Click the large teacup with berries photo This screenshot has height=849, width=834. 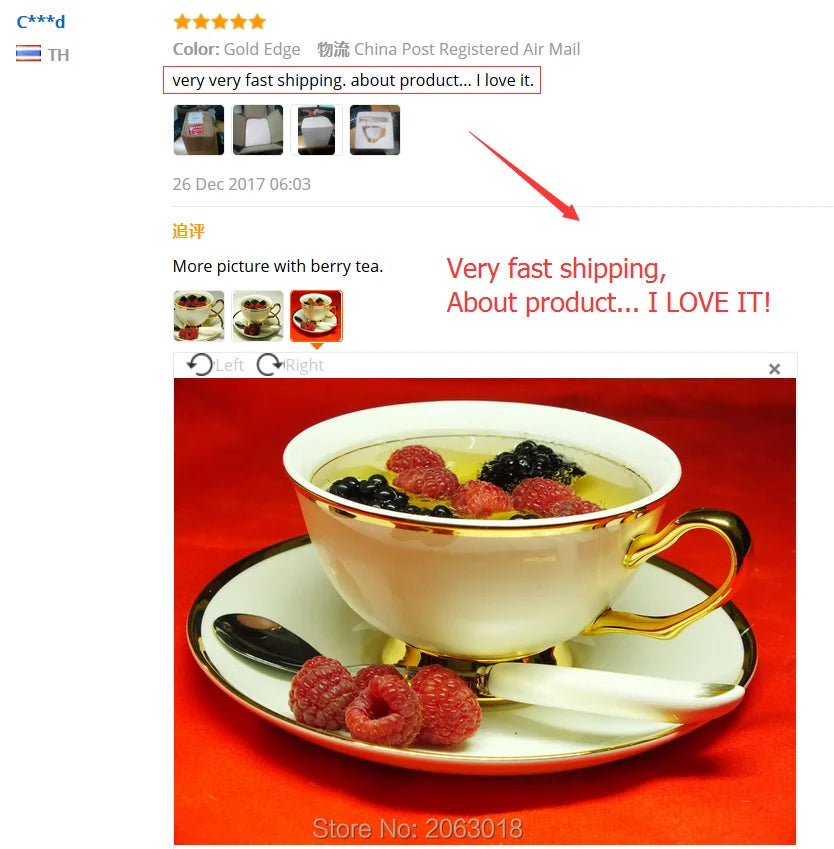pos(485,611)
